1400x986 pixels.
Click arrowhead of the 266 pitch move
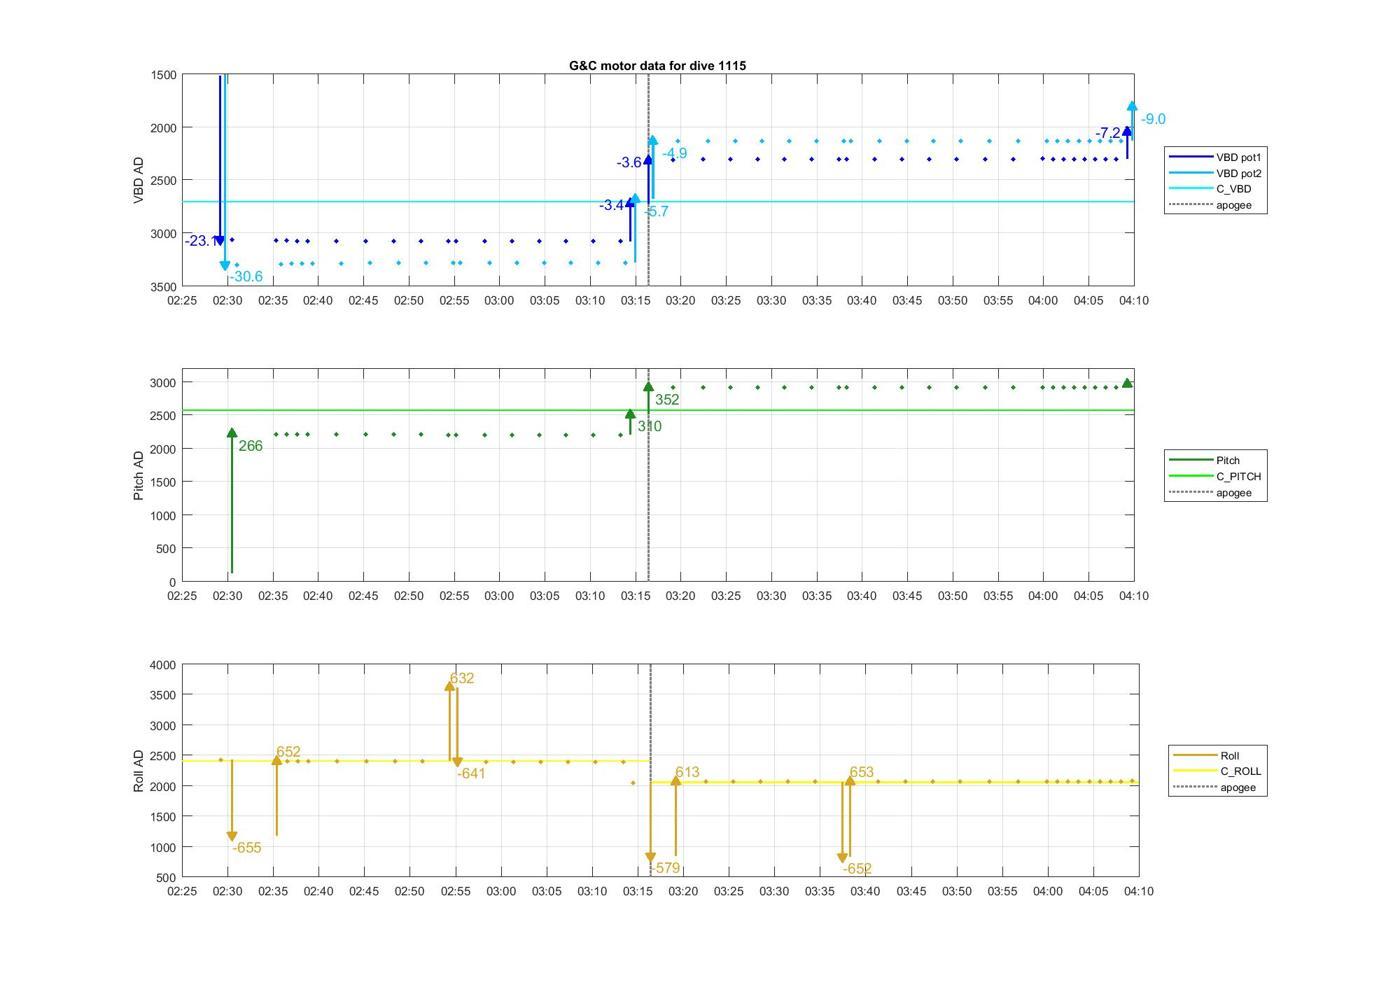[232, 433]
